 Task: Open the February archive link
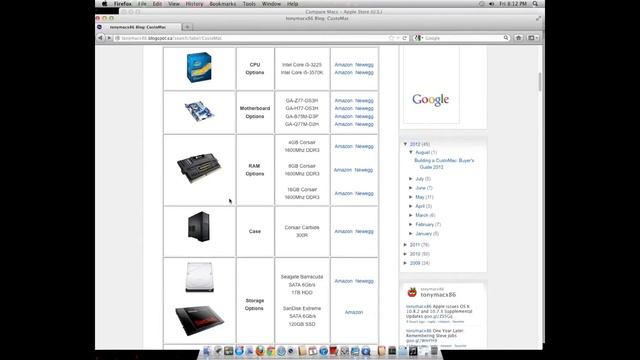[424, 224]
